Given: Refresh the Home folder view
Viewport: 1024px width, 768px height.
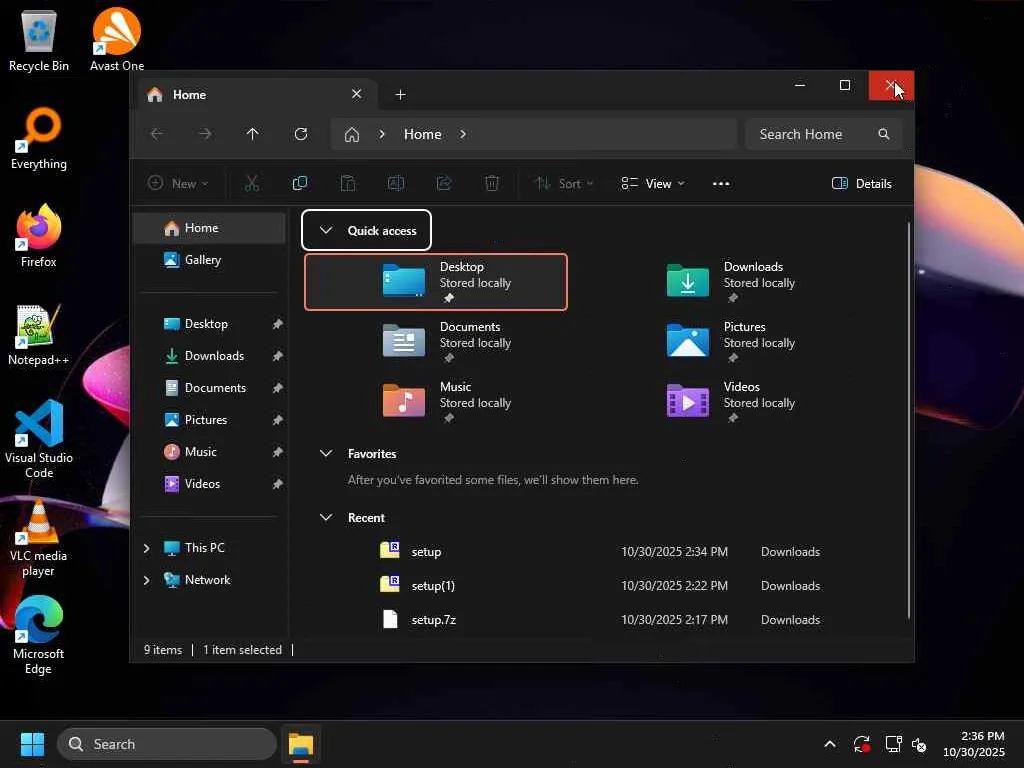Looking at the screenshot, I should 301,134.
